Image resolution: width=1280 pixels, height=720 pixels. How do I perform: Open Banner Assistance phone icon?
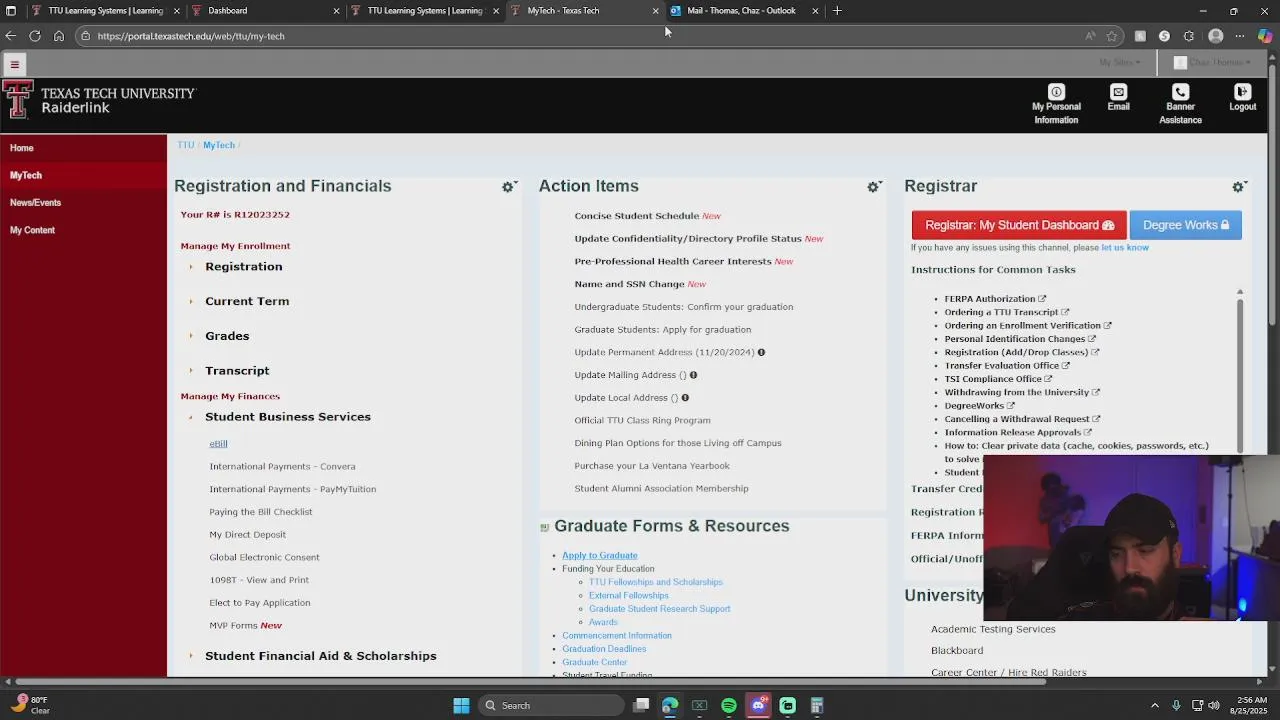1180,92
